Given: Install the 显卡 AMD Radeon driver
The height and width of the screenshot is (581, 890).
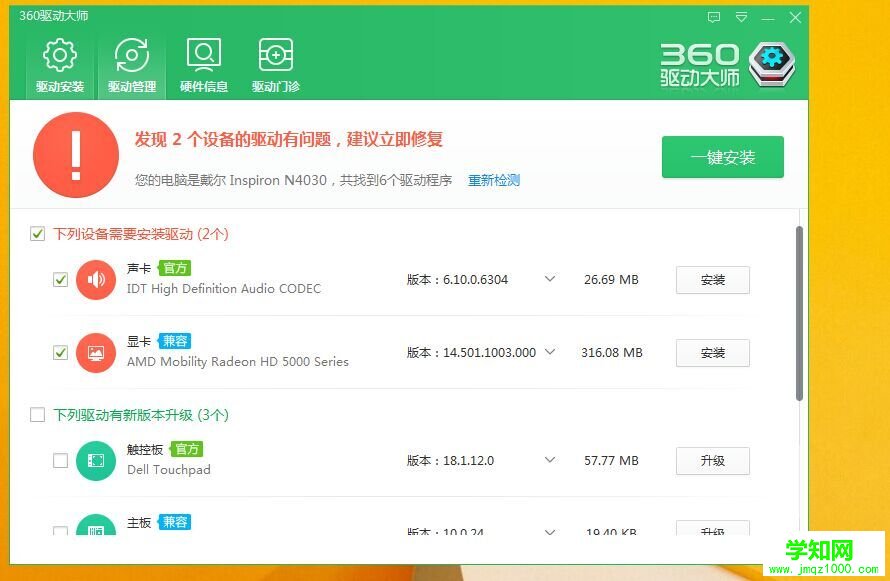Looking at the screenshot, I should pos(712,353).
